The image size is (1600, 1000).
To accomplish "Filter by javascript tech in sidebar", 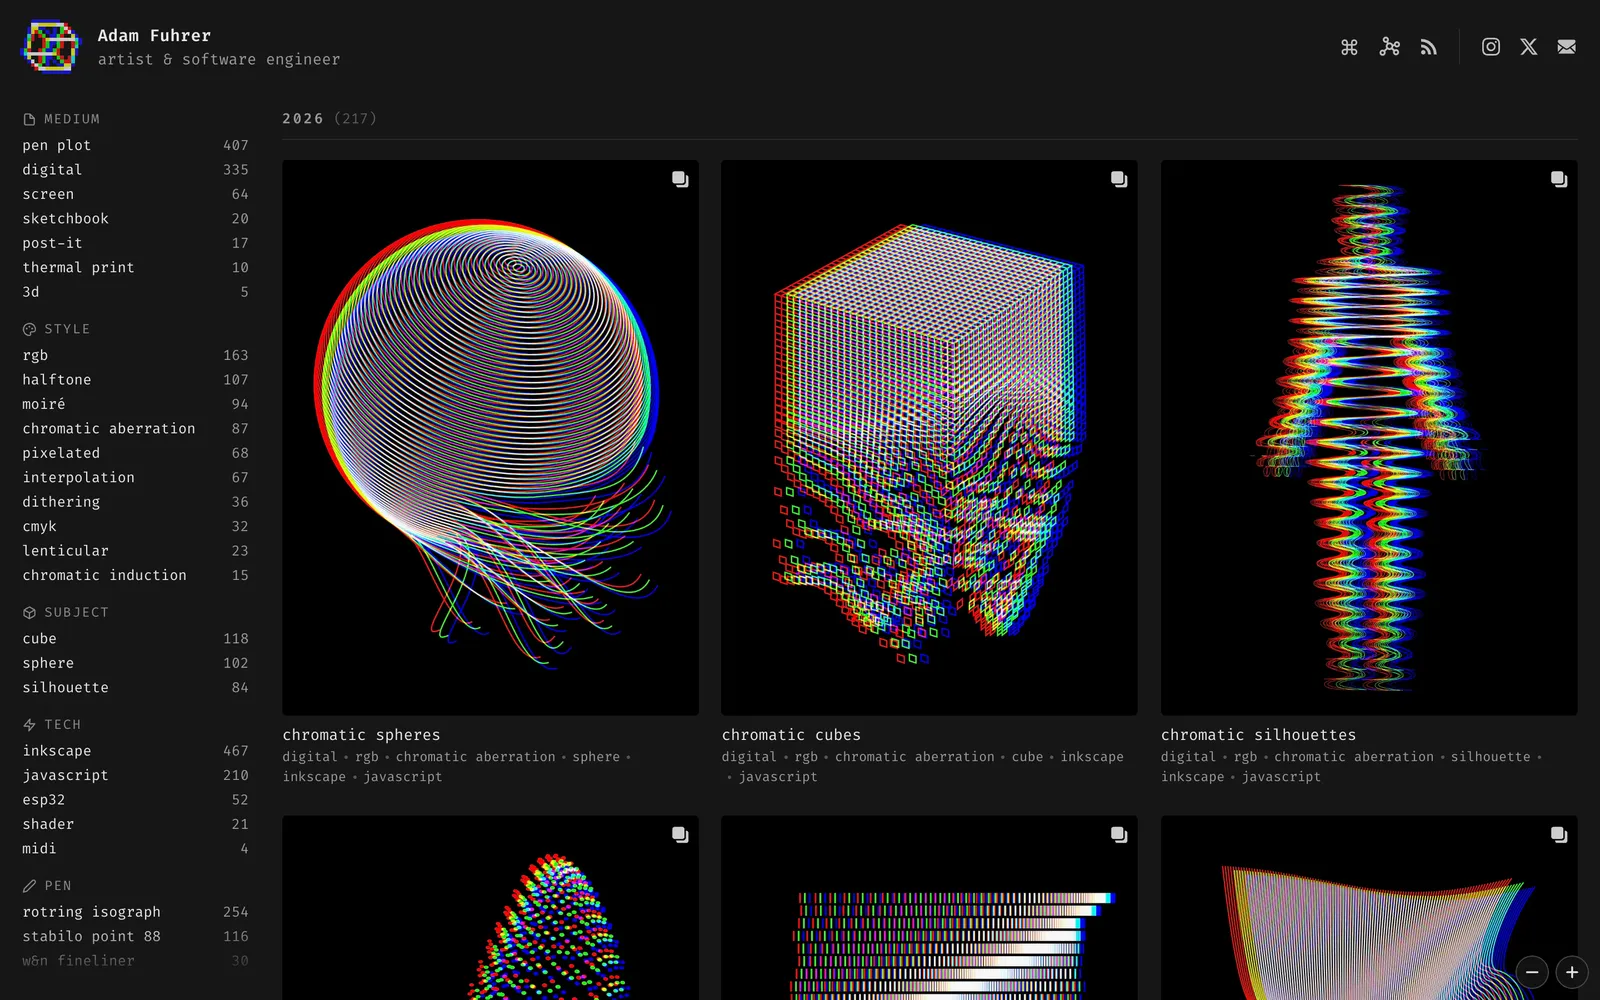I will 135,775.
